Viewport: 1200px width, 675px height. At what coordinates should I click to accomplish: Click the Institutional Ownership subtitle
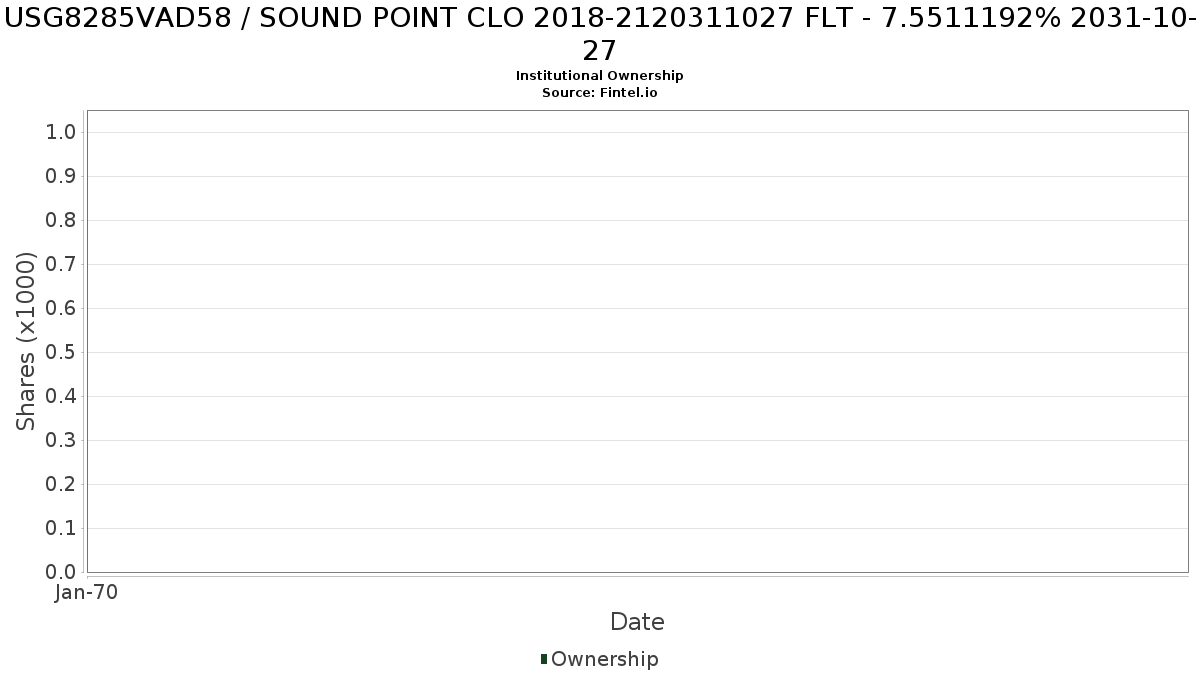[x=600, y=76]
